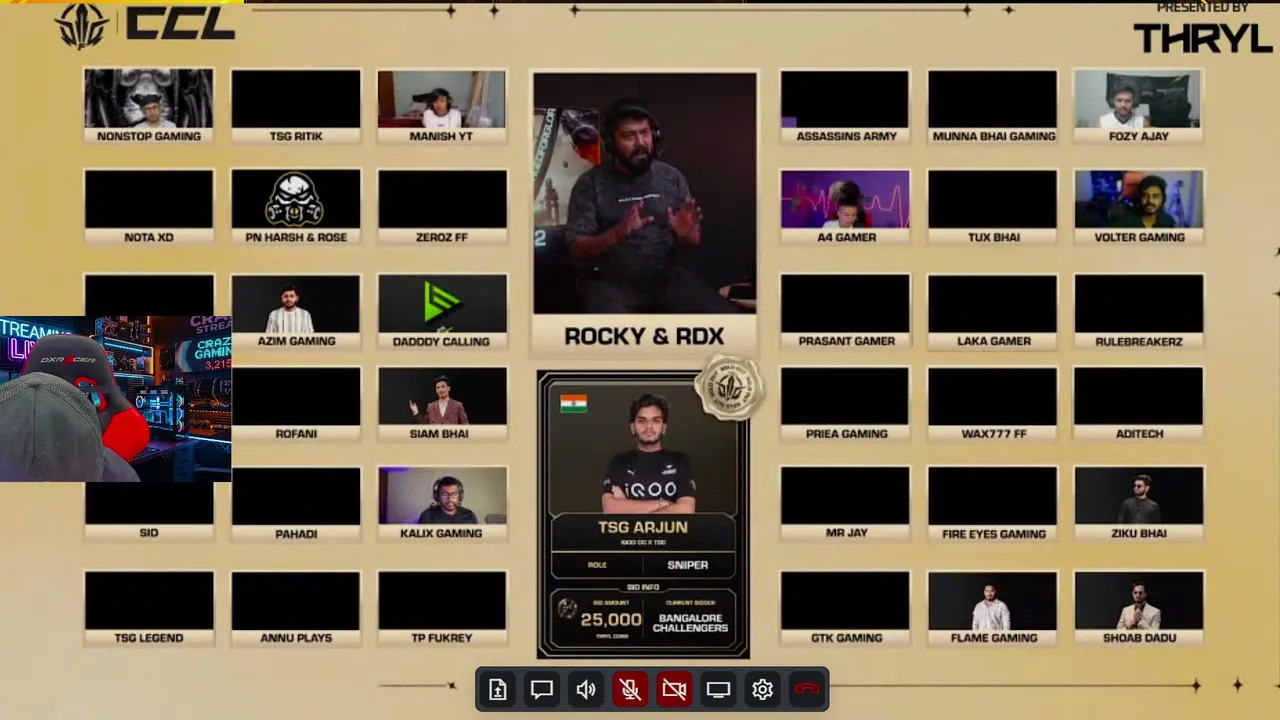
Task: Select the FOZY AJAY video tile
Action: pos(1139,106)
